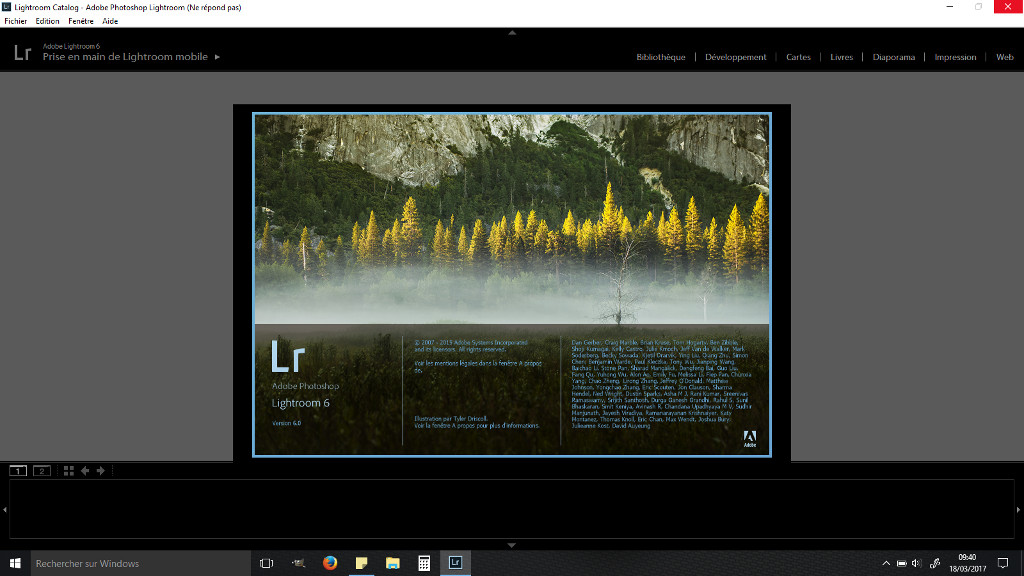Click the pen workspace tray icon
This screenshot has height=576, width=1024.
[x=935, y=563]
